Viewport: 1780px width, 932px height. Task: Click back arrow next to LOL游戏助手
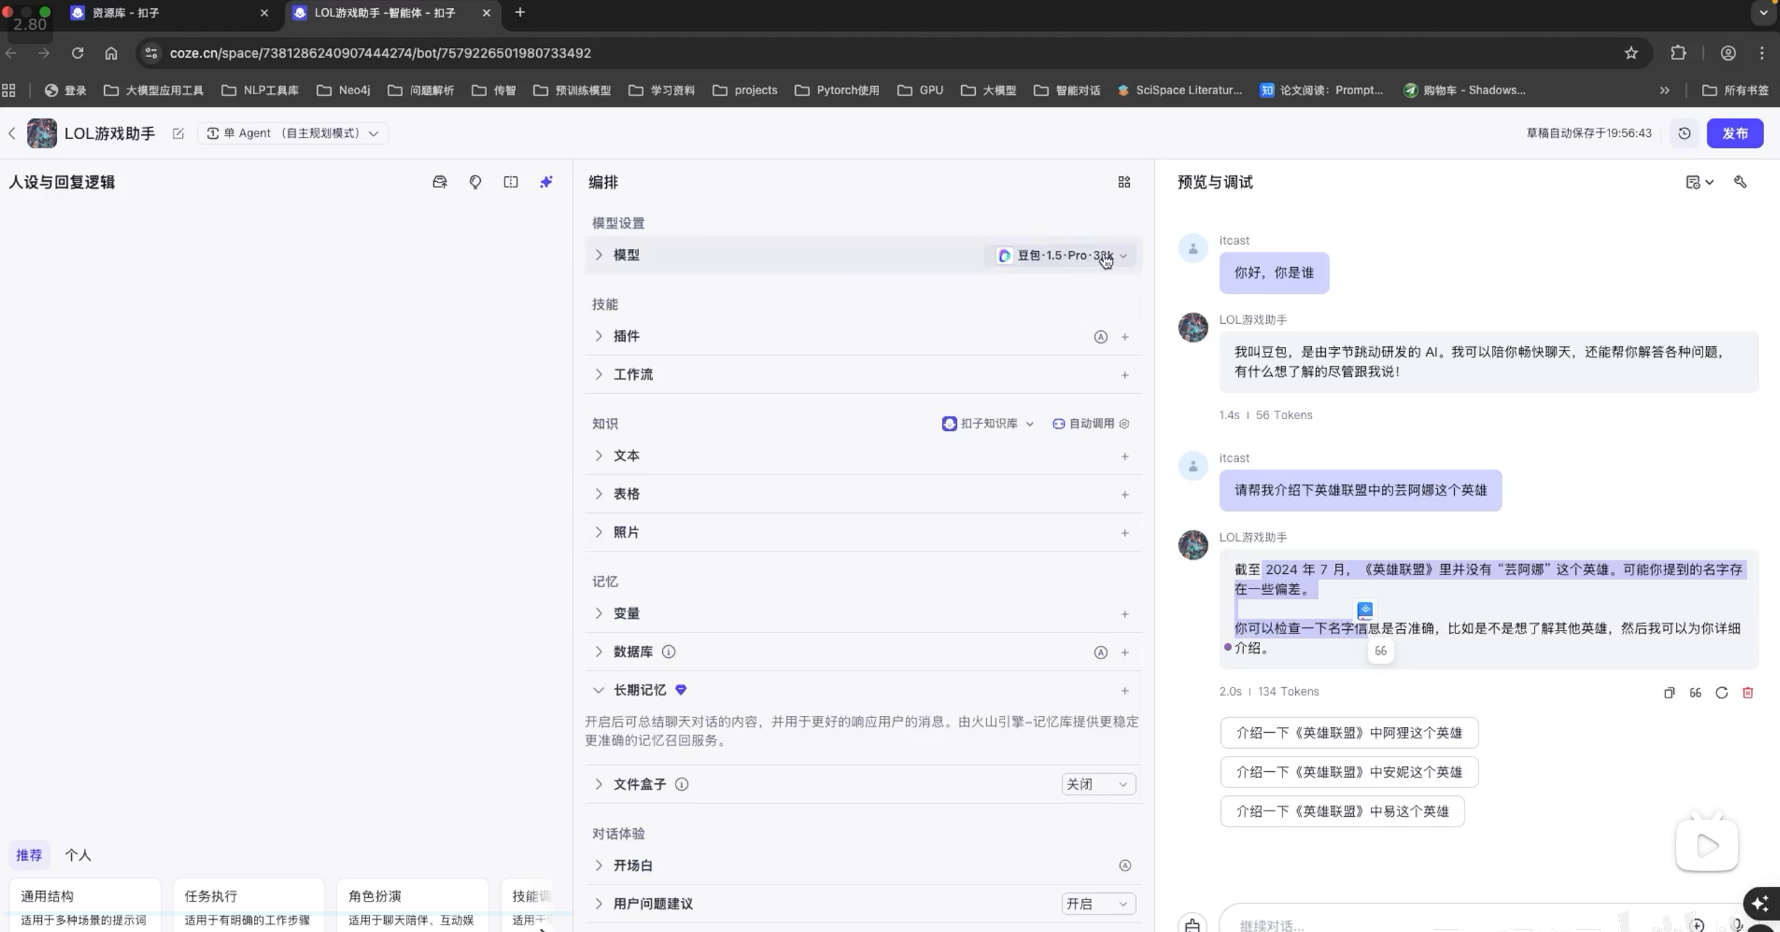[12, 133]
